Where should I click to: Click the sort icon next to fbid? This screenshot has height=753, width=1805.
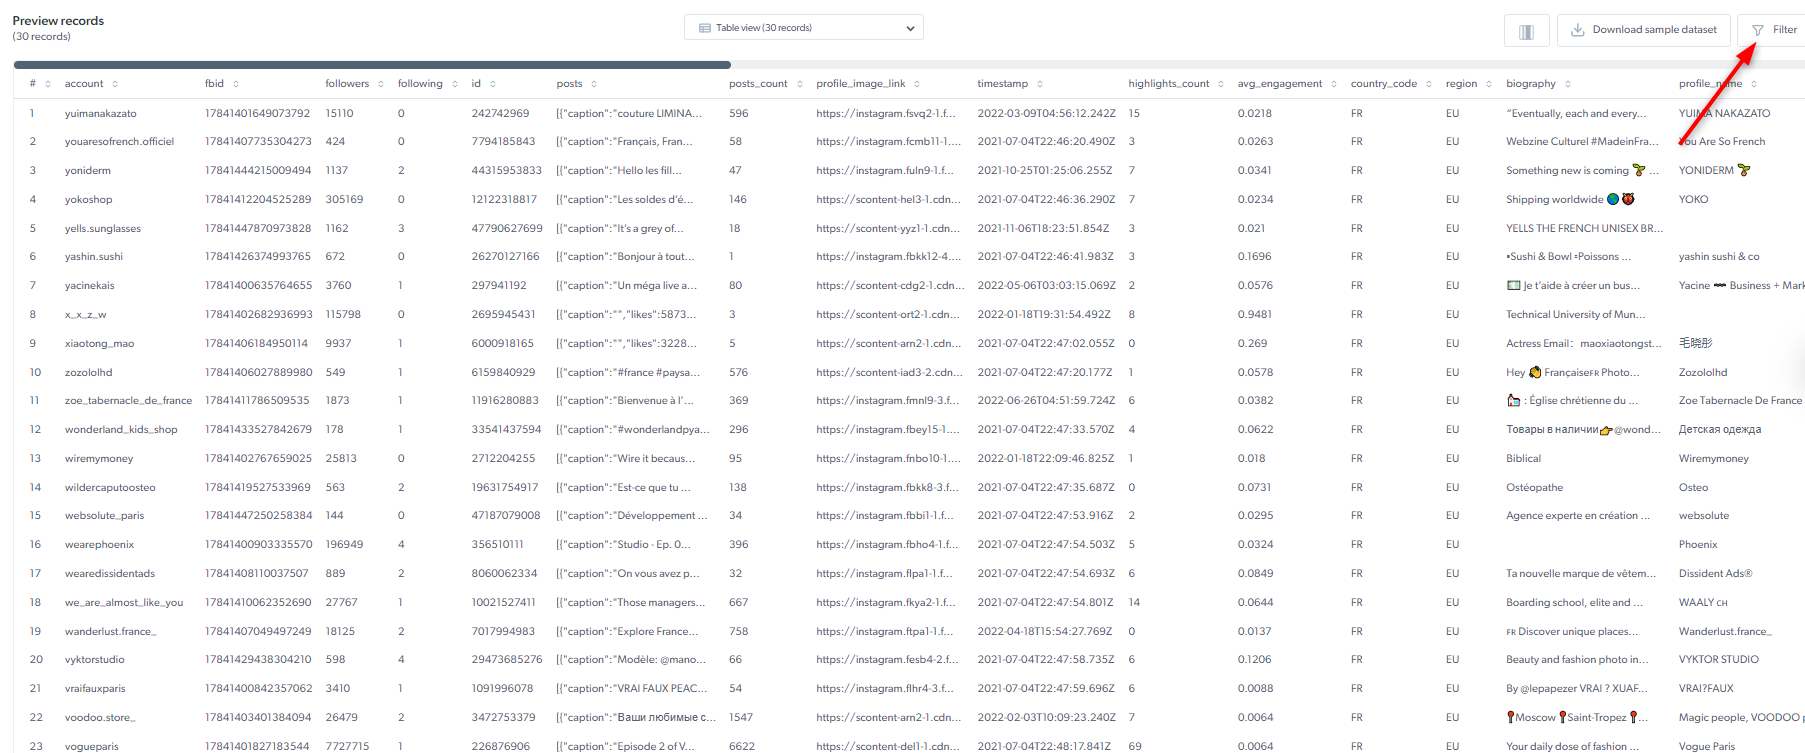[x=236, y=84]
